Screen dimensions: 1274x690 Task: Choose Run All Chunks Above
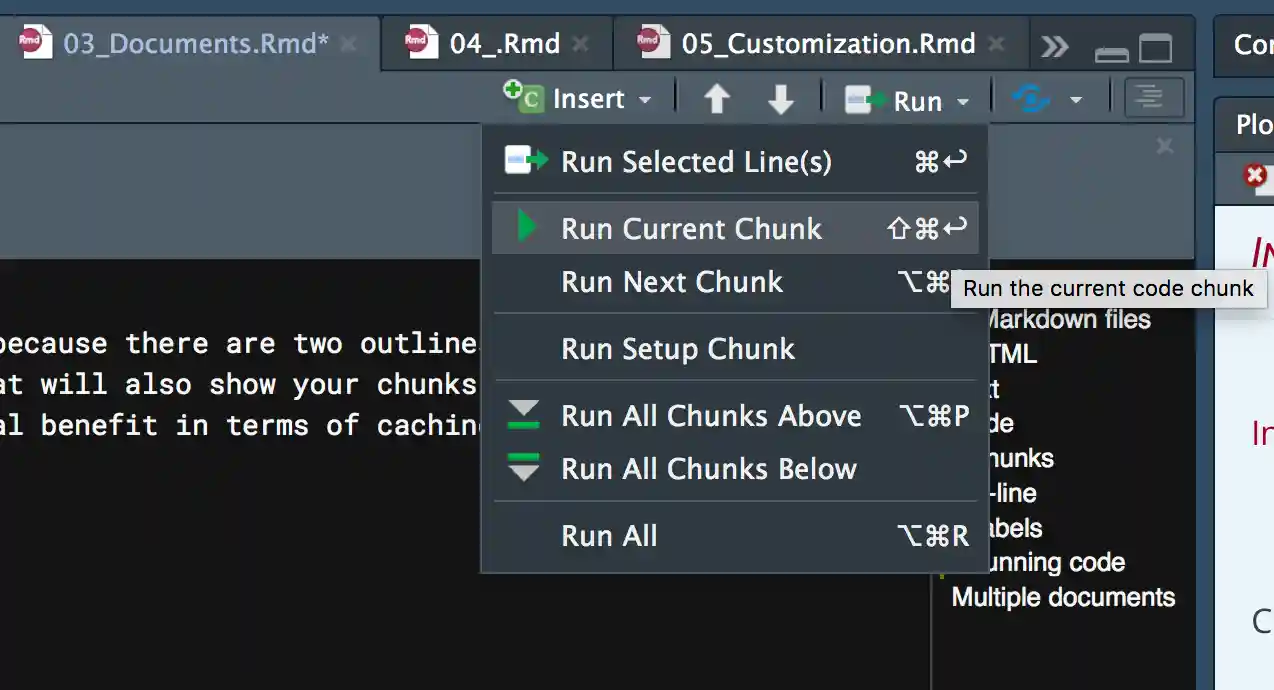[x=711, y=416]
